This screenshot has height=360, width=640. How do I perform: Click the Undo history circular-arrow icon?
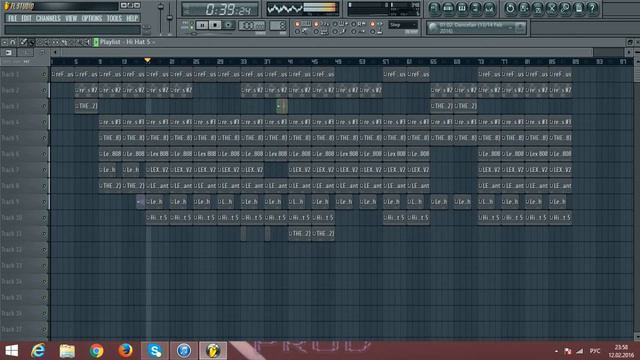510,8
